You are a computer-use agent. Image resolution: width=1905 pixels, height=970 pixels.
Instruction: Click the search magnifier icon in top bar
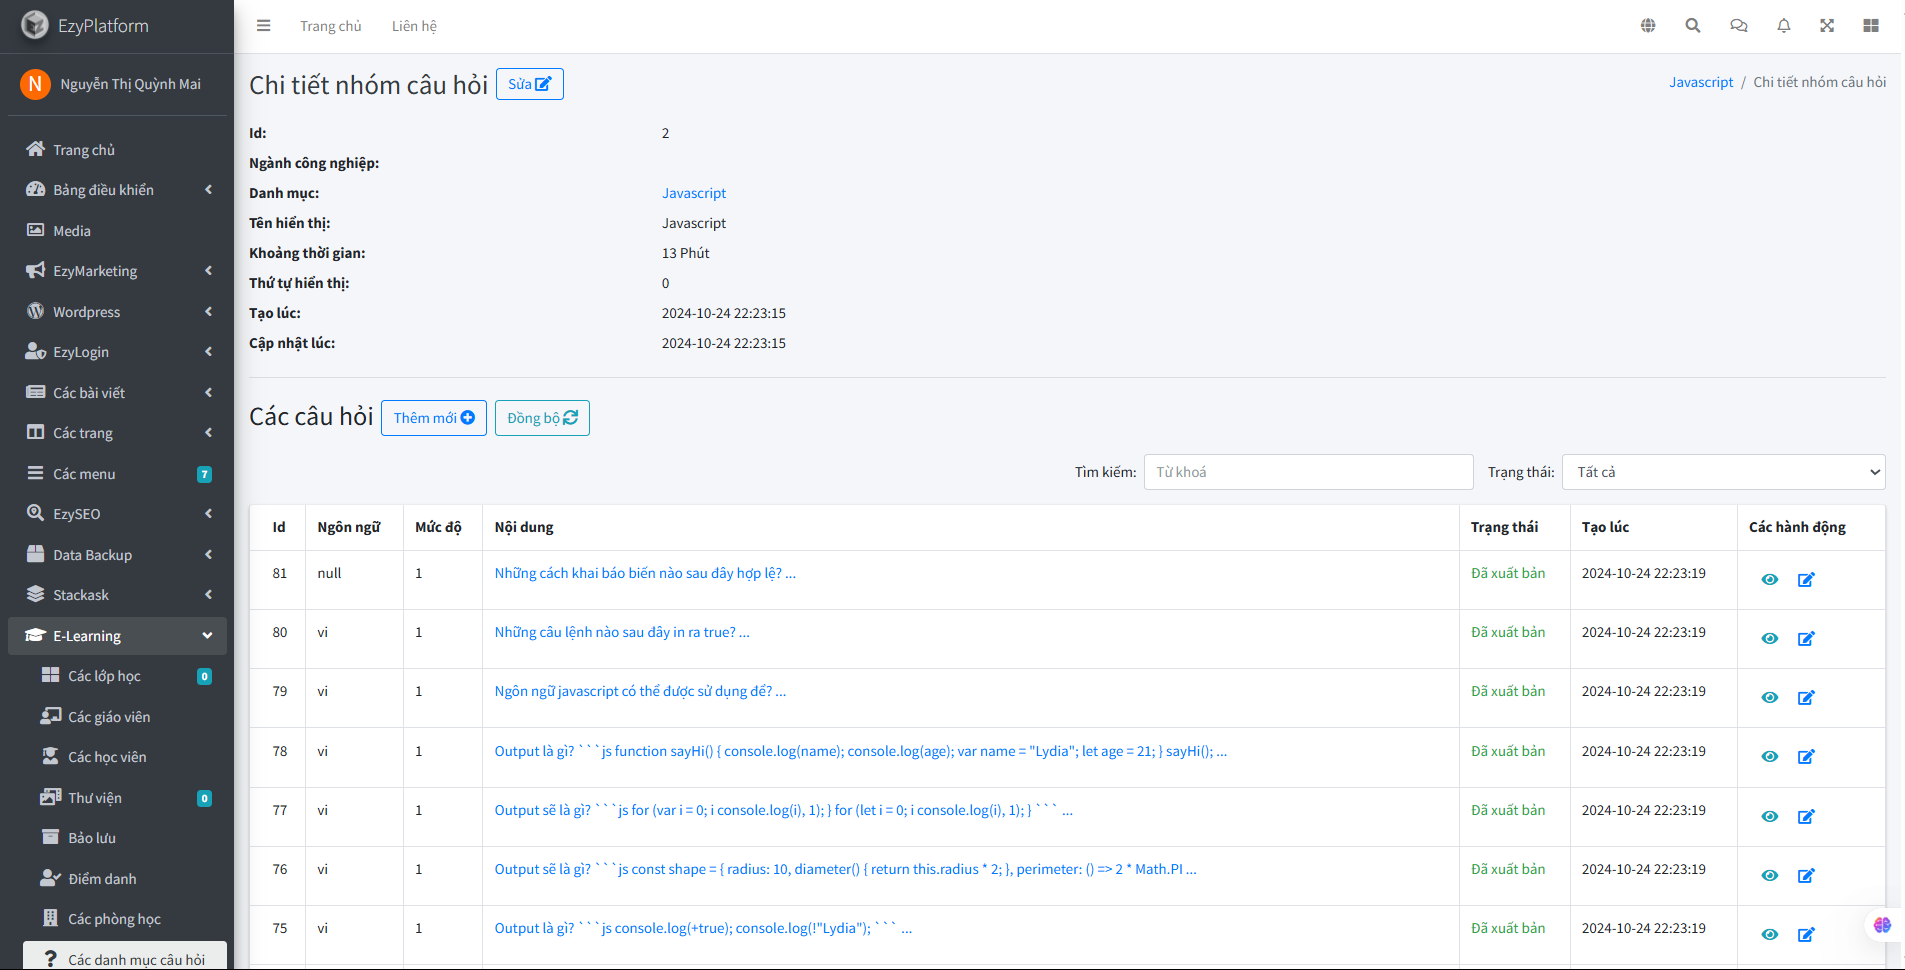tap(1693, 26)
